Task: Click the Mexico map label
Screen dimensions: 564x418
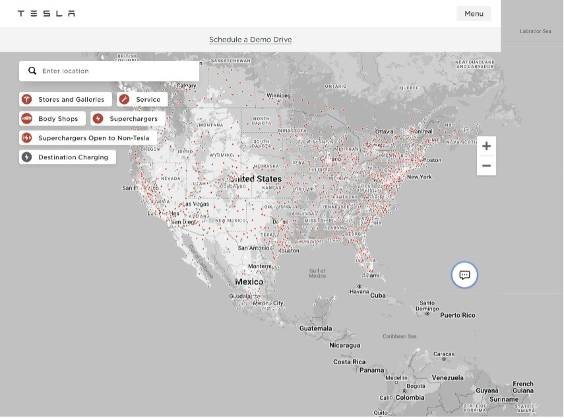Action: tap(249, 282)
